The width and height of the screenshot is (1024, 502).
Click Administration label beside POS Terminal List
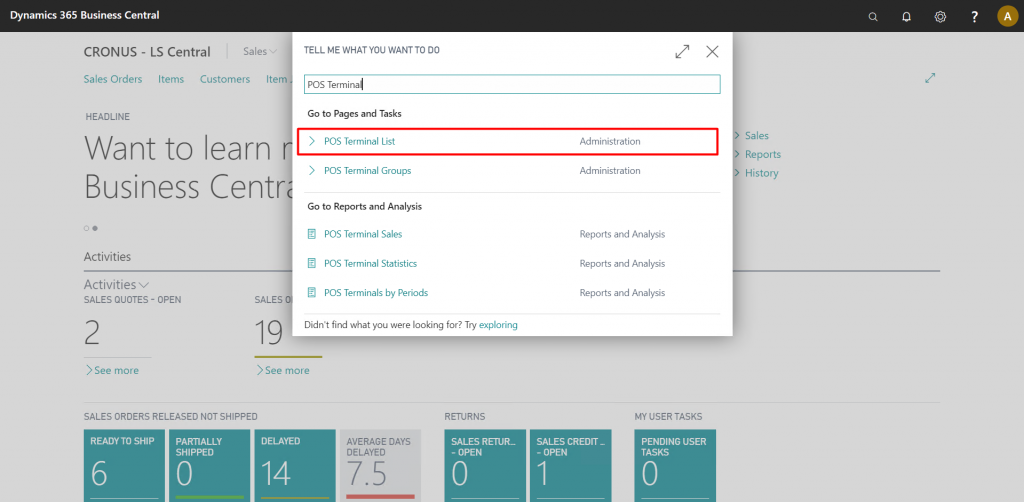pyautogui.click(x=610, y=141)
